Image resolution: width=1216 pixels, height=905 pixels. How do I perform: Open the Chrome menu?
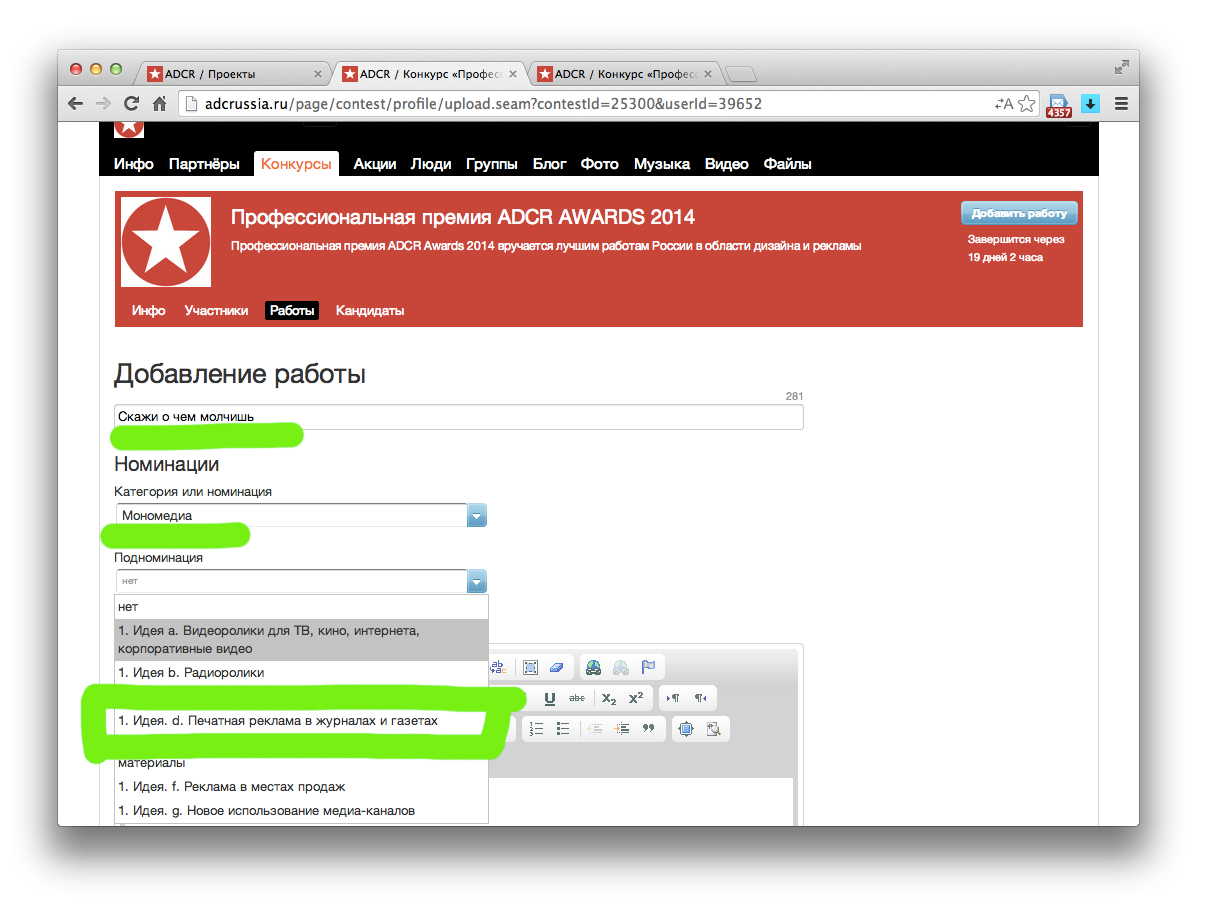1121,103
